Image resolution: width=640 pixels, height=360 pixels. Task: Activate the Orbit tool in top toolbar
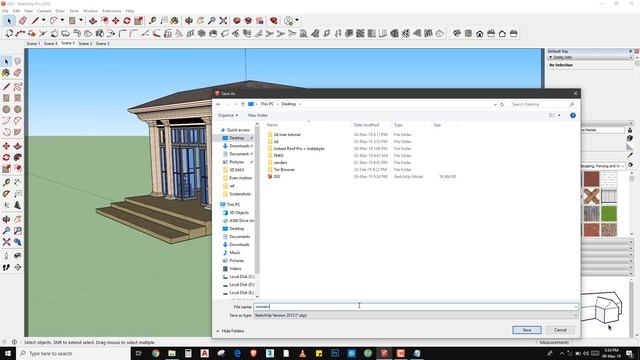[189, 20]
